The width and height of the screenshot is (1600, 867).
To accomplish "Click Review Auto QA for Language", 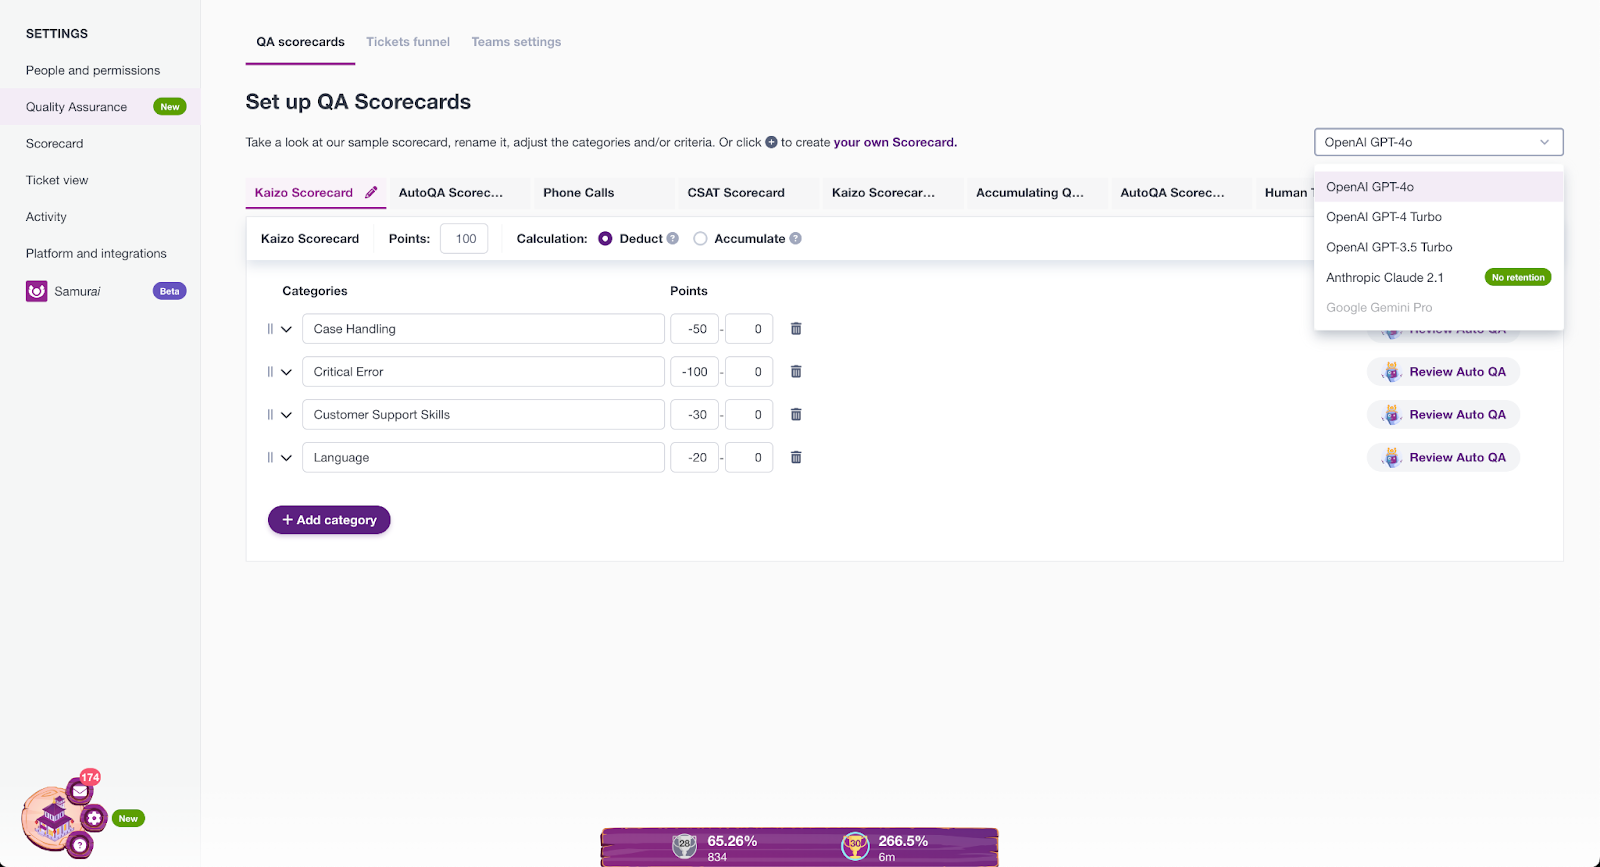I will click(1443, 458).
